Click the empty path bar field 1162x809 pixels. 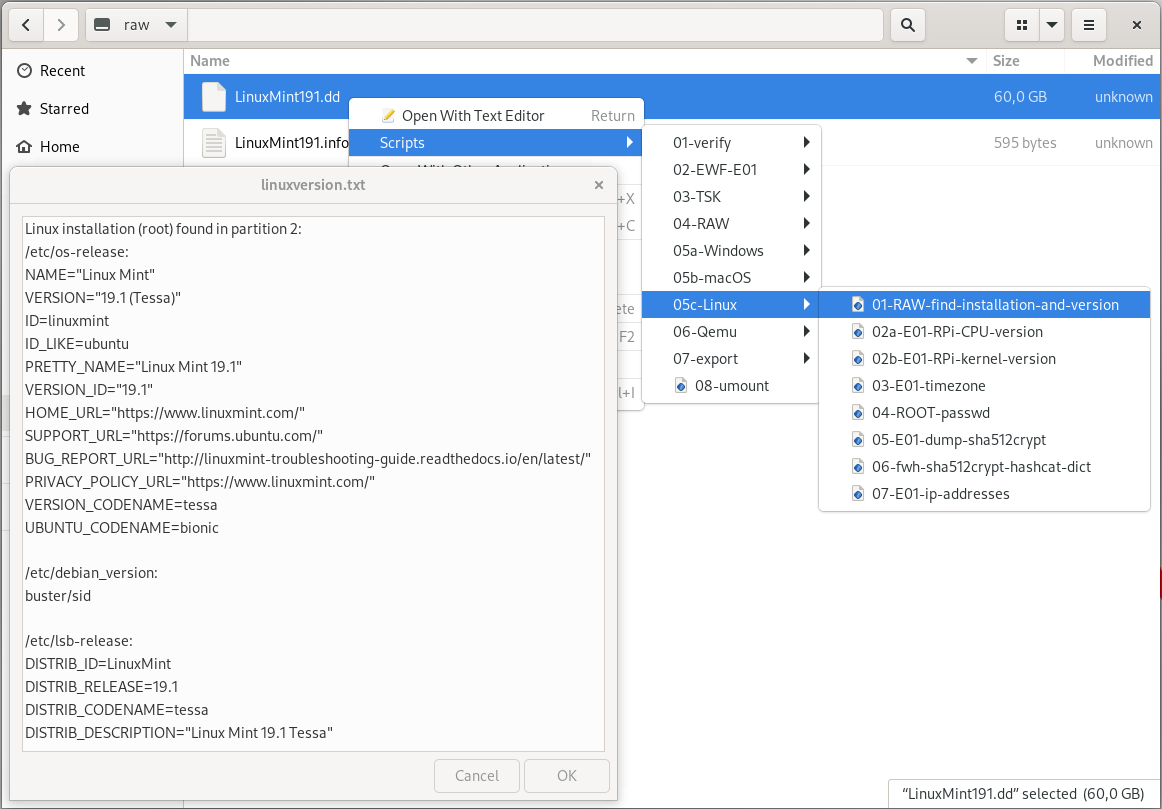coord(535,25)
